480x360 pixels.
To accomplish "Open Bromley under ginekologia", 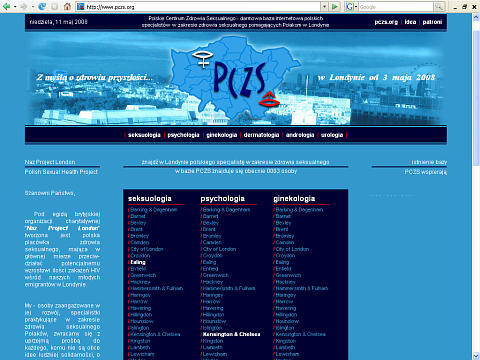I will pyautogui.click(x=285, y=236).
